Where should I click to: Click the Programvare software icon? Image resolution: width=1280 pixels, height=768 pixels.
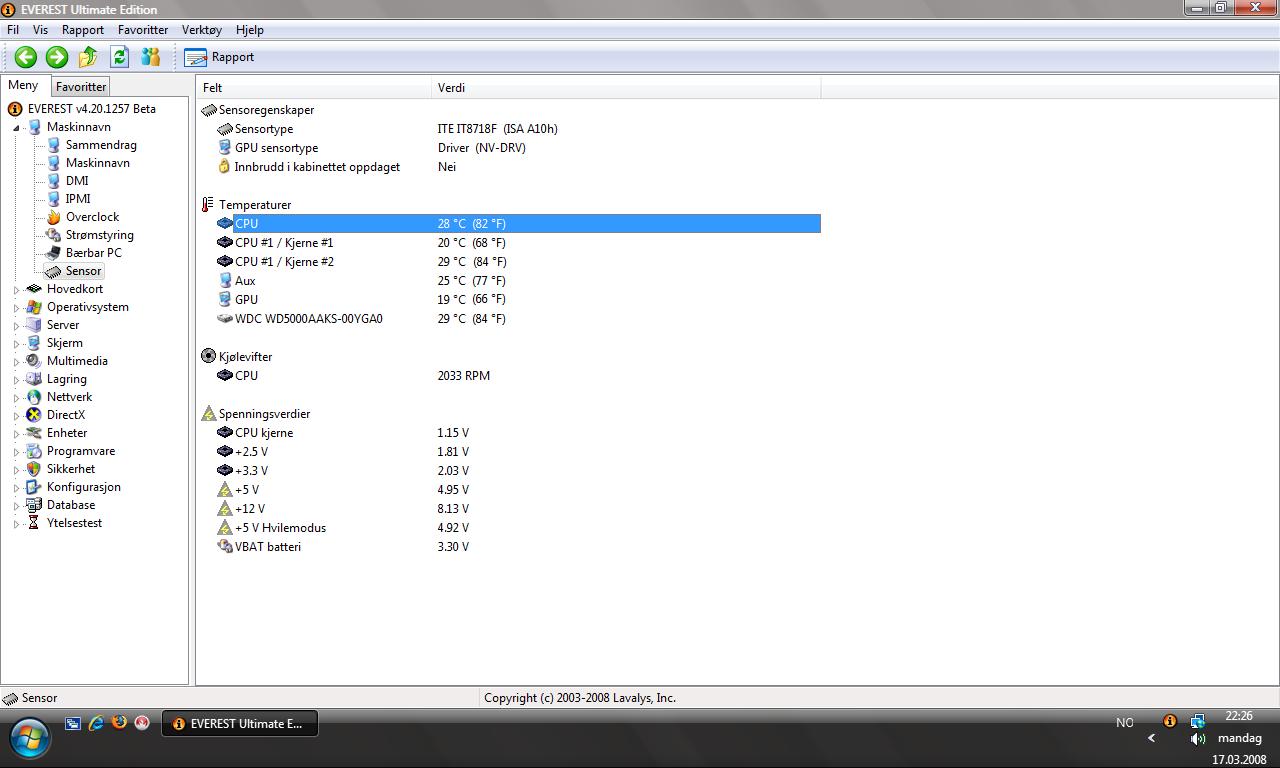pos(34,451)
